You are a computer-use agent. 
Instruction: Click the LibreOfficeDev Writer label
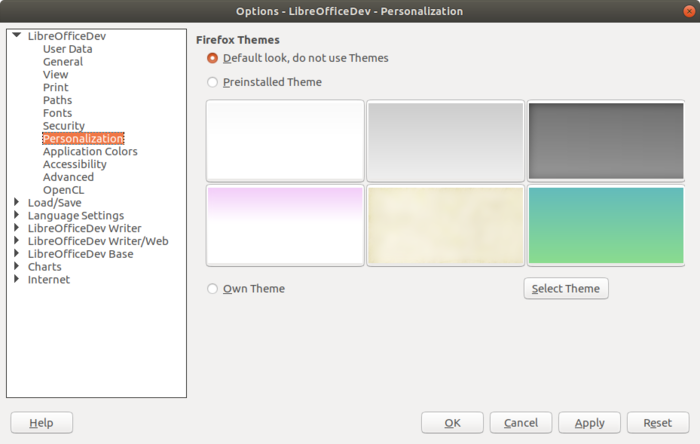(x=84, y=228)
